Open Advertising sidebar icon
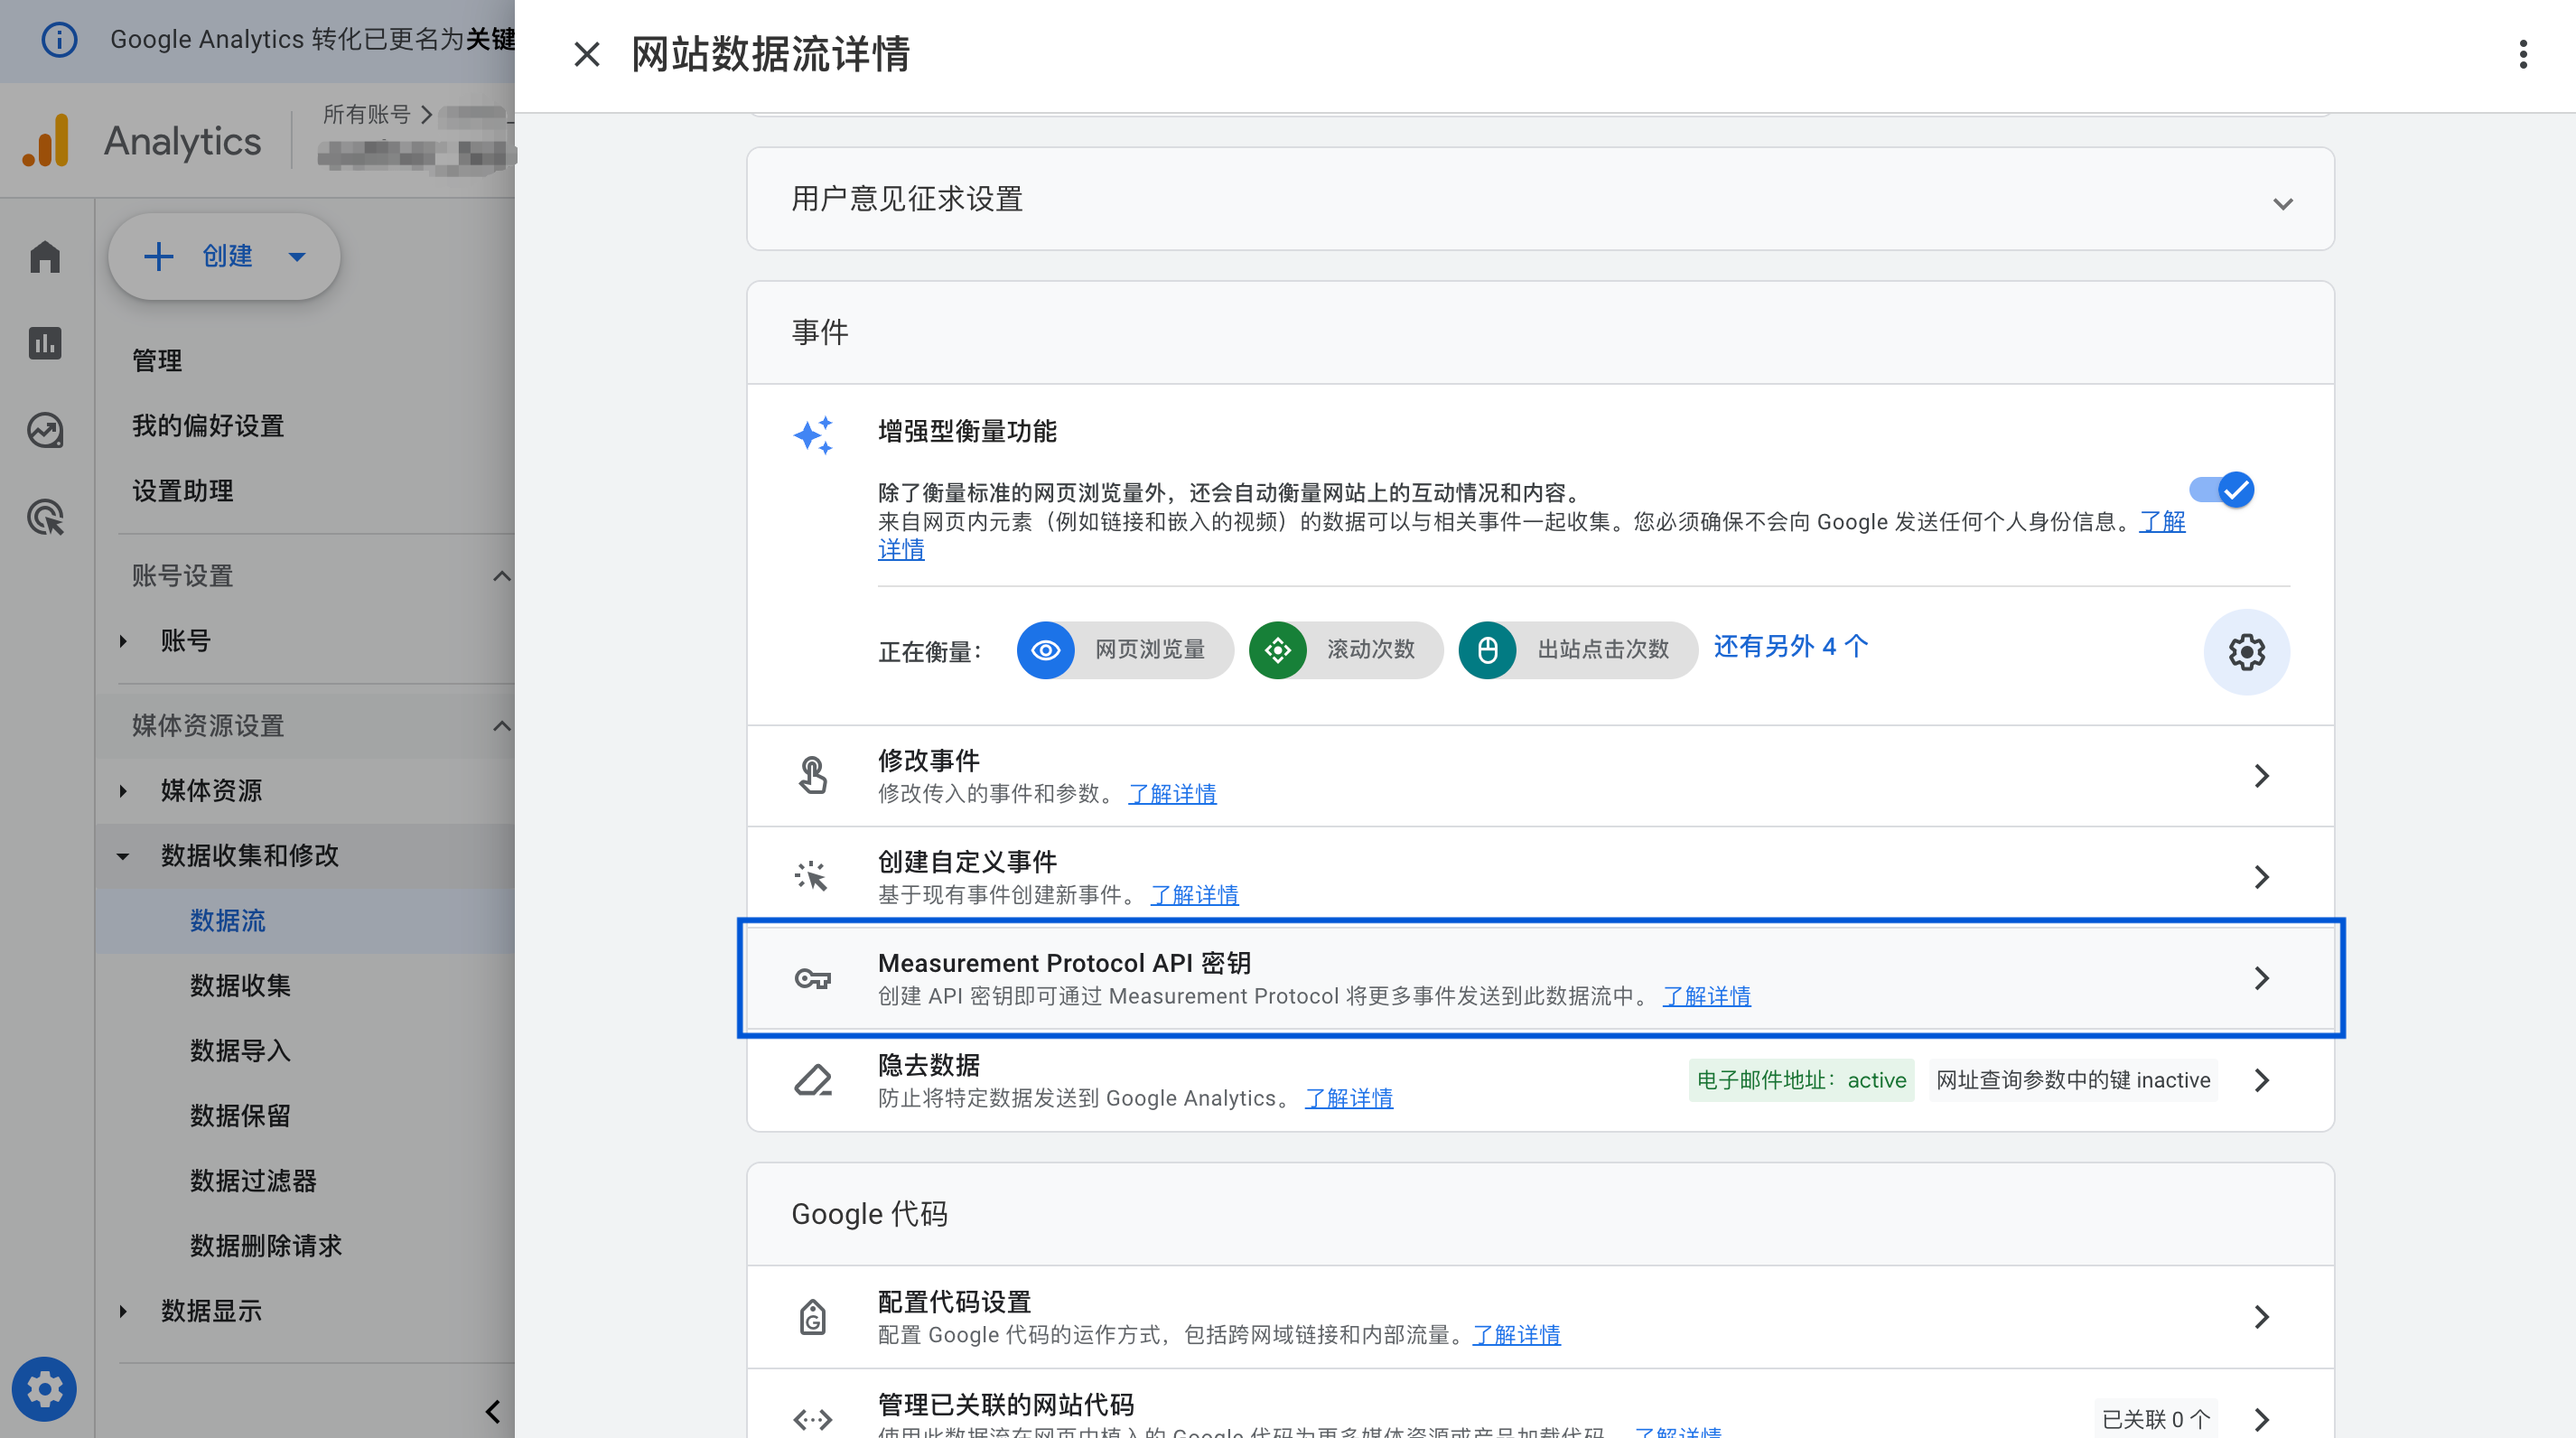This screenshot has height=1438, width=2576. point(45,517)
